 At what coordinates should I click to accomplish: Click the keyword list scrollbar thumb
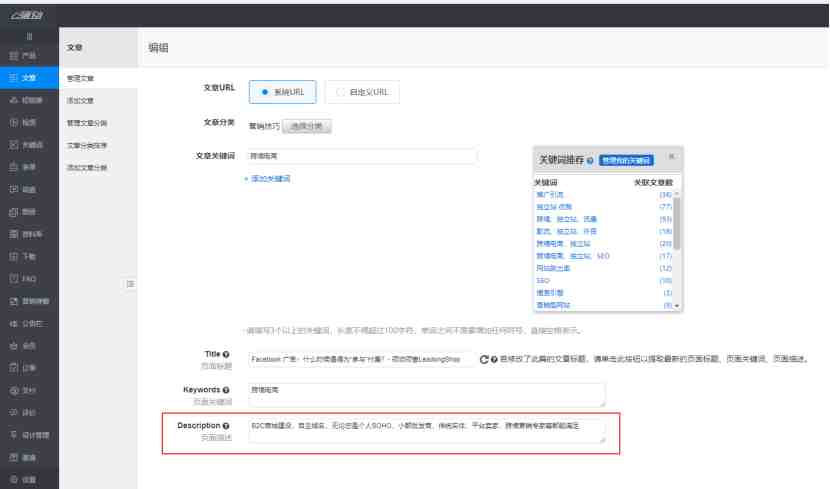676,223
